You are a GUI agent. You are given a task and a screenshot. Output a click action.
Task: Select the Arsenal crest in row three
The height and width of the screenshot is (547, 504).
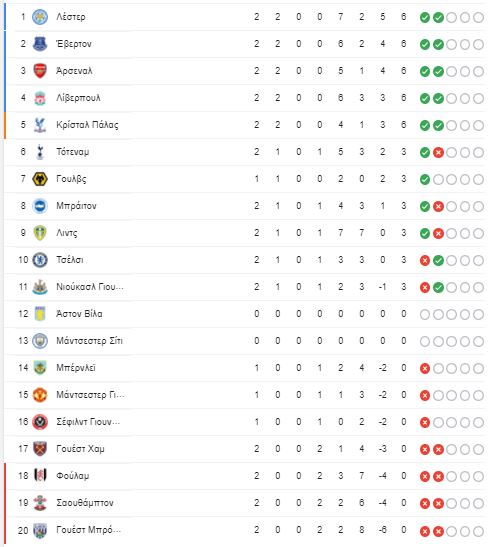[40, 71]
